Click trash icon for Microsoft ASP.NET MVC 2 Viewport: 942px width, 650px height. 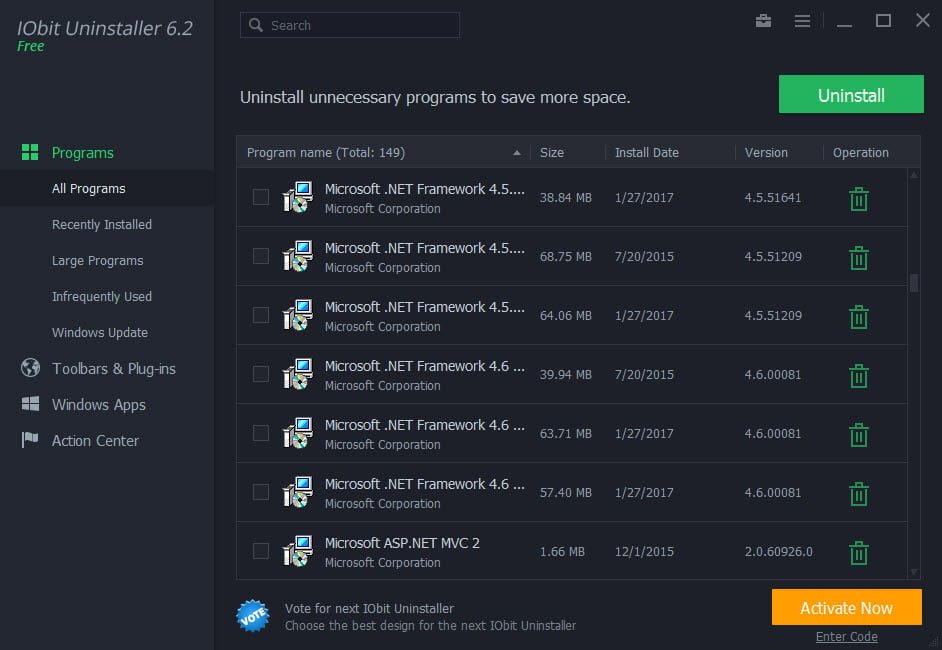coord(858,553)
